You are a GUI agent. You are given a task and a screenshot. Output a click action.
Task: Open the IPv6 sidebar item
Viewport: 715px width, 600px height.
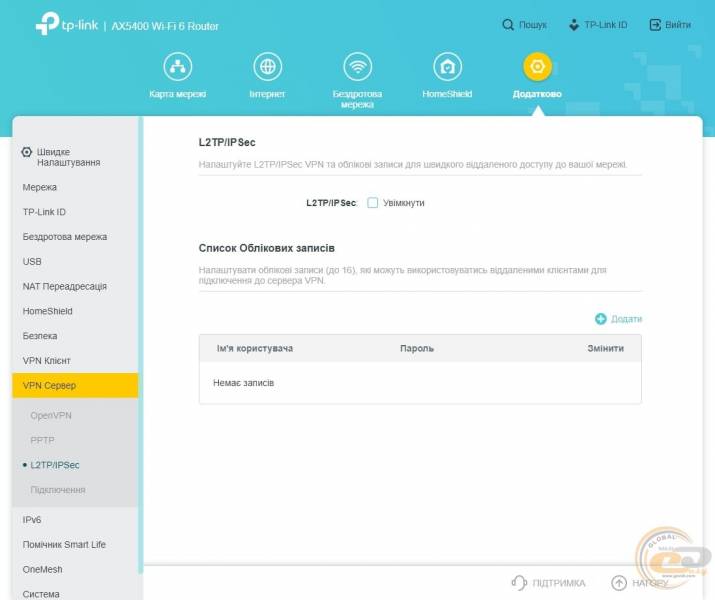(32, 520)
